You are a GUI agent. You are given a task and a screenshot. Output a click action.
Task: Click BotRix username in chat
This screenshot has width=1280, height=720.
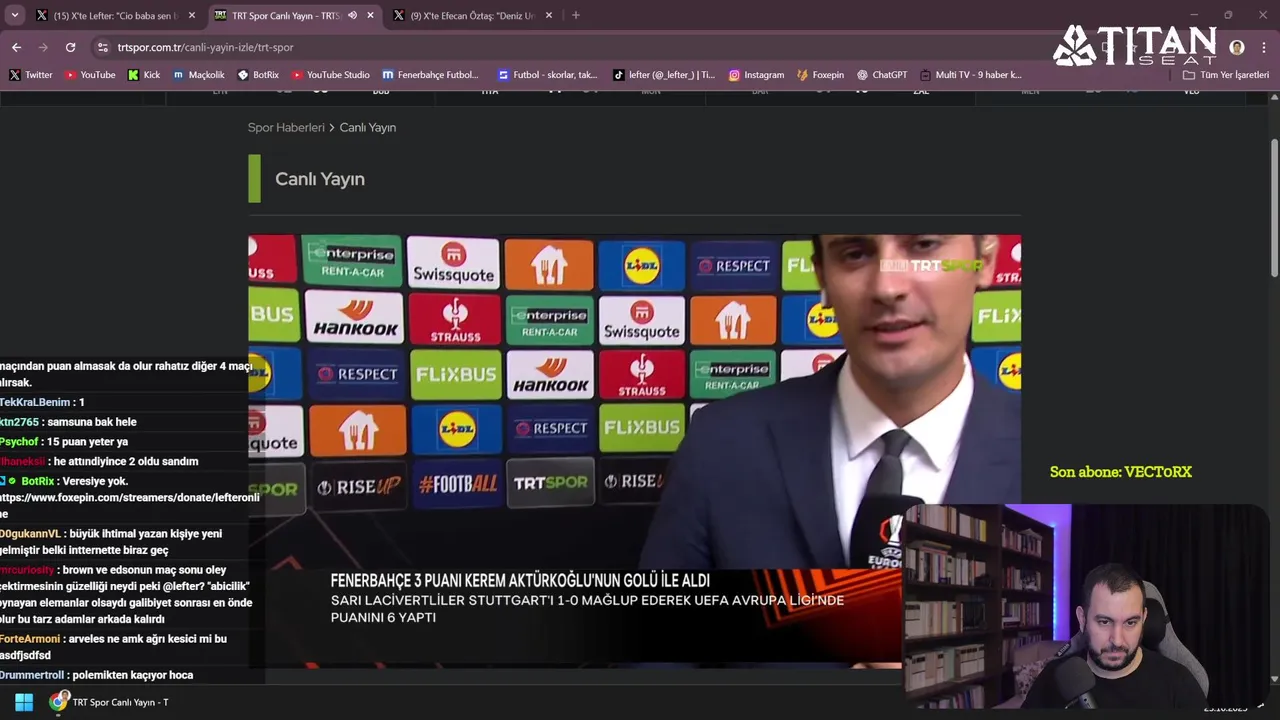(x=38, y=481)
